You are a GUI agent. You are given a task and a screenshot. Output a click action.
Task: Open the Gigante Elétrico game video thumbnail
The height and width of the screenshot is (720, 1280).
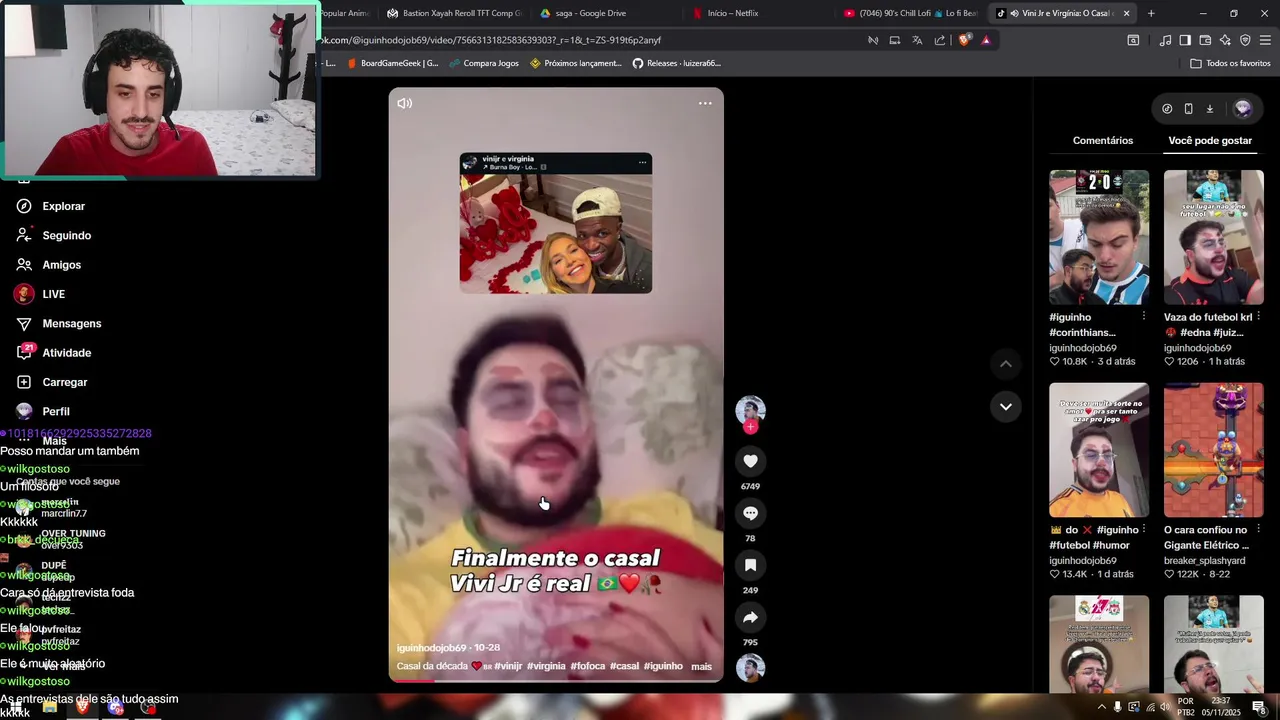[x=1213, y=450]
